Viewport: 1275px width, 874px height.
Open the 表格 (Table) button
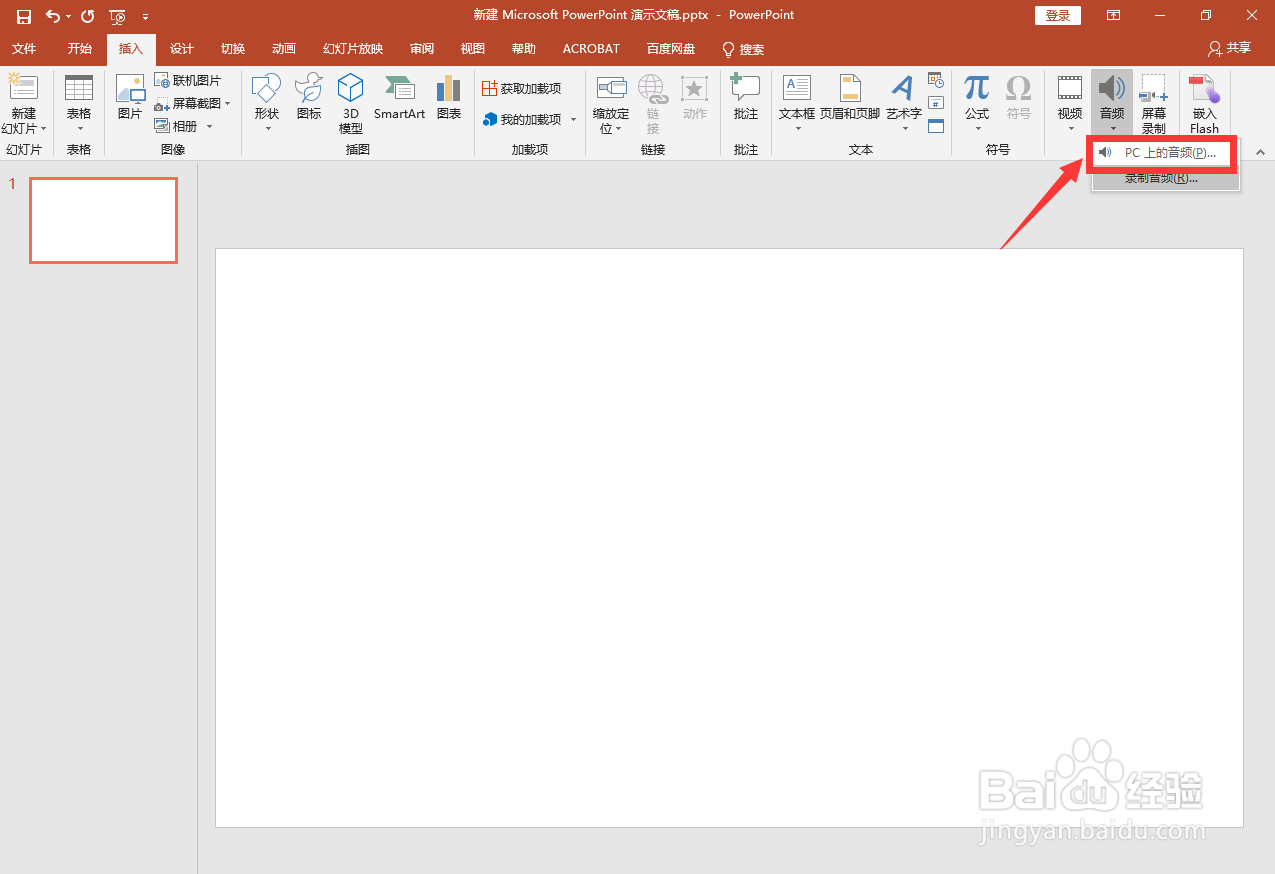(x=79, y=104)
